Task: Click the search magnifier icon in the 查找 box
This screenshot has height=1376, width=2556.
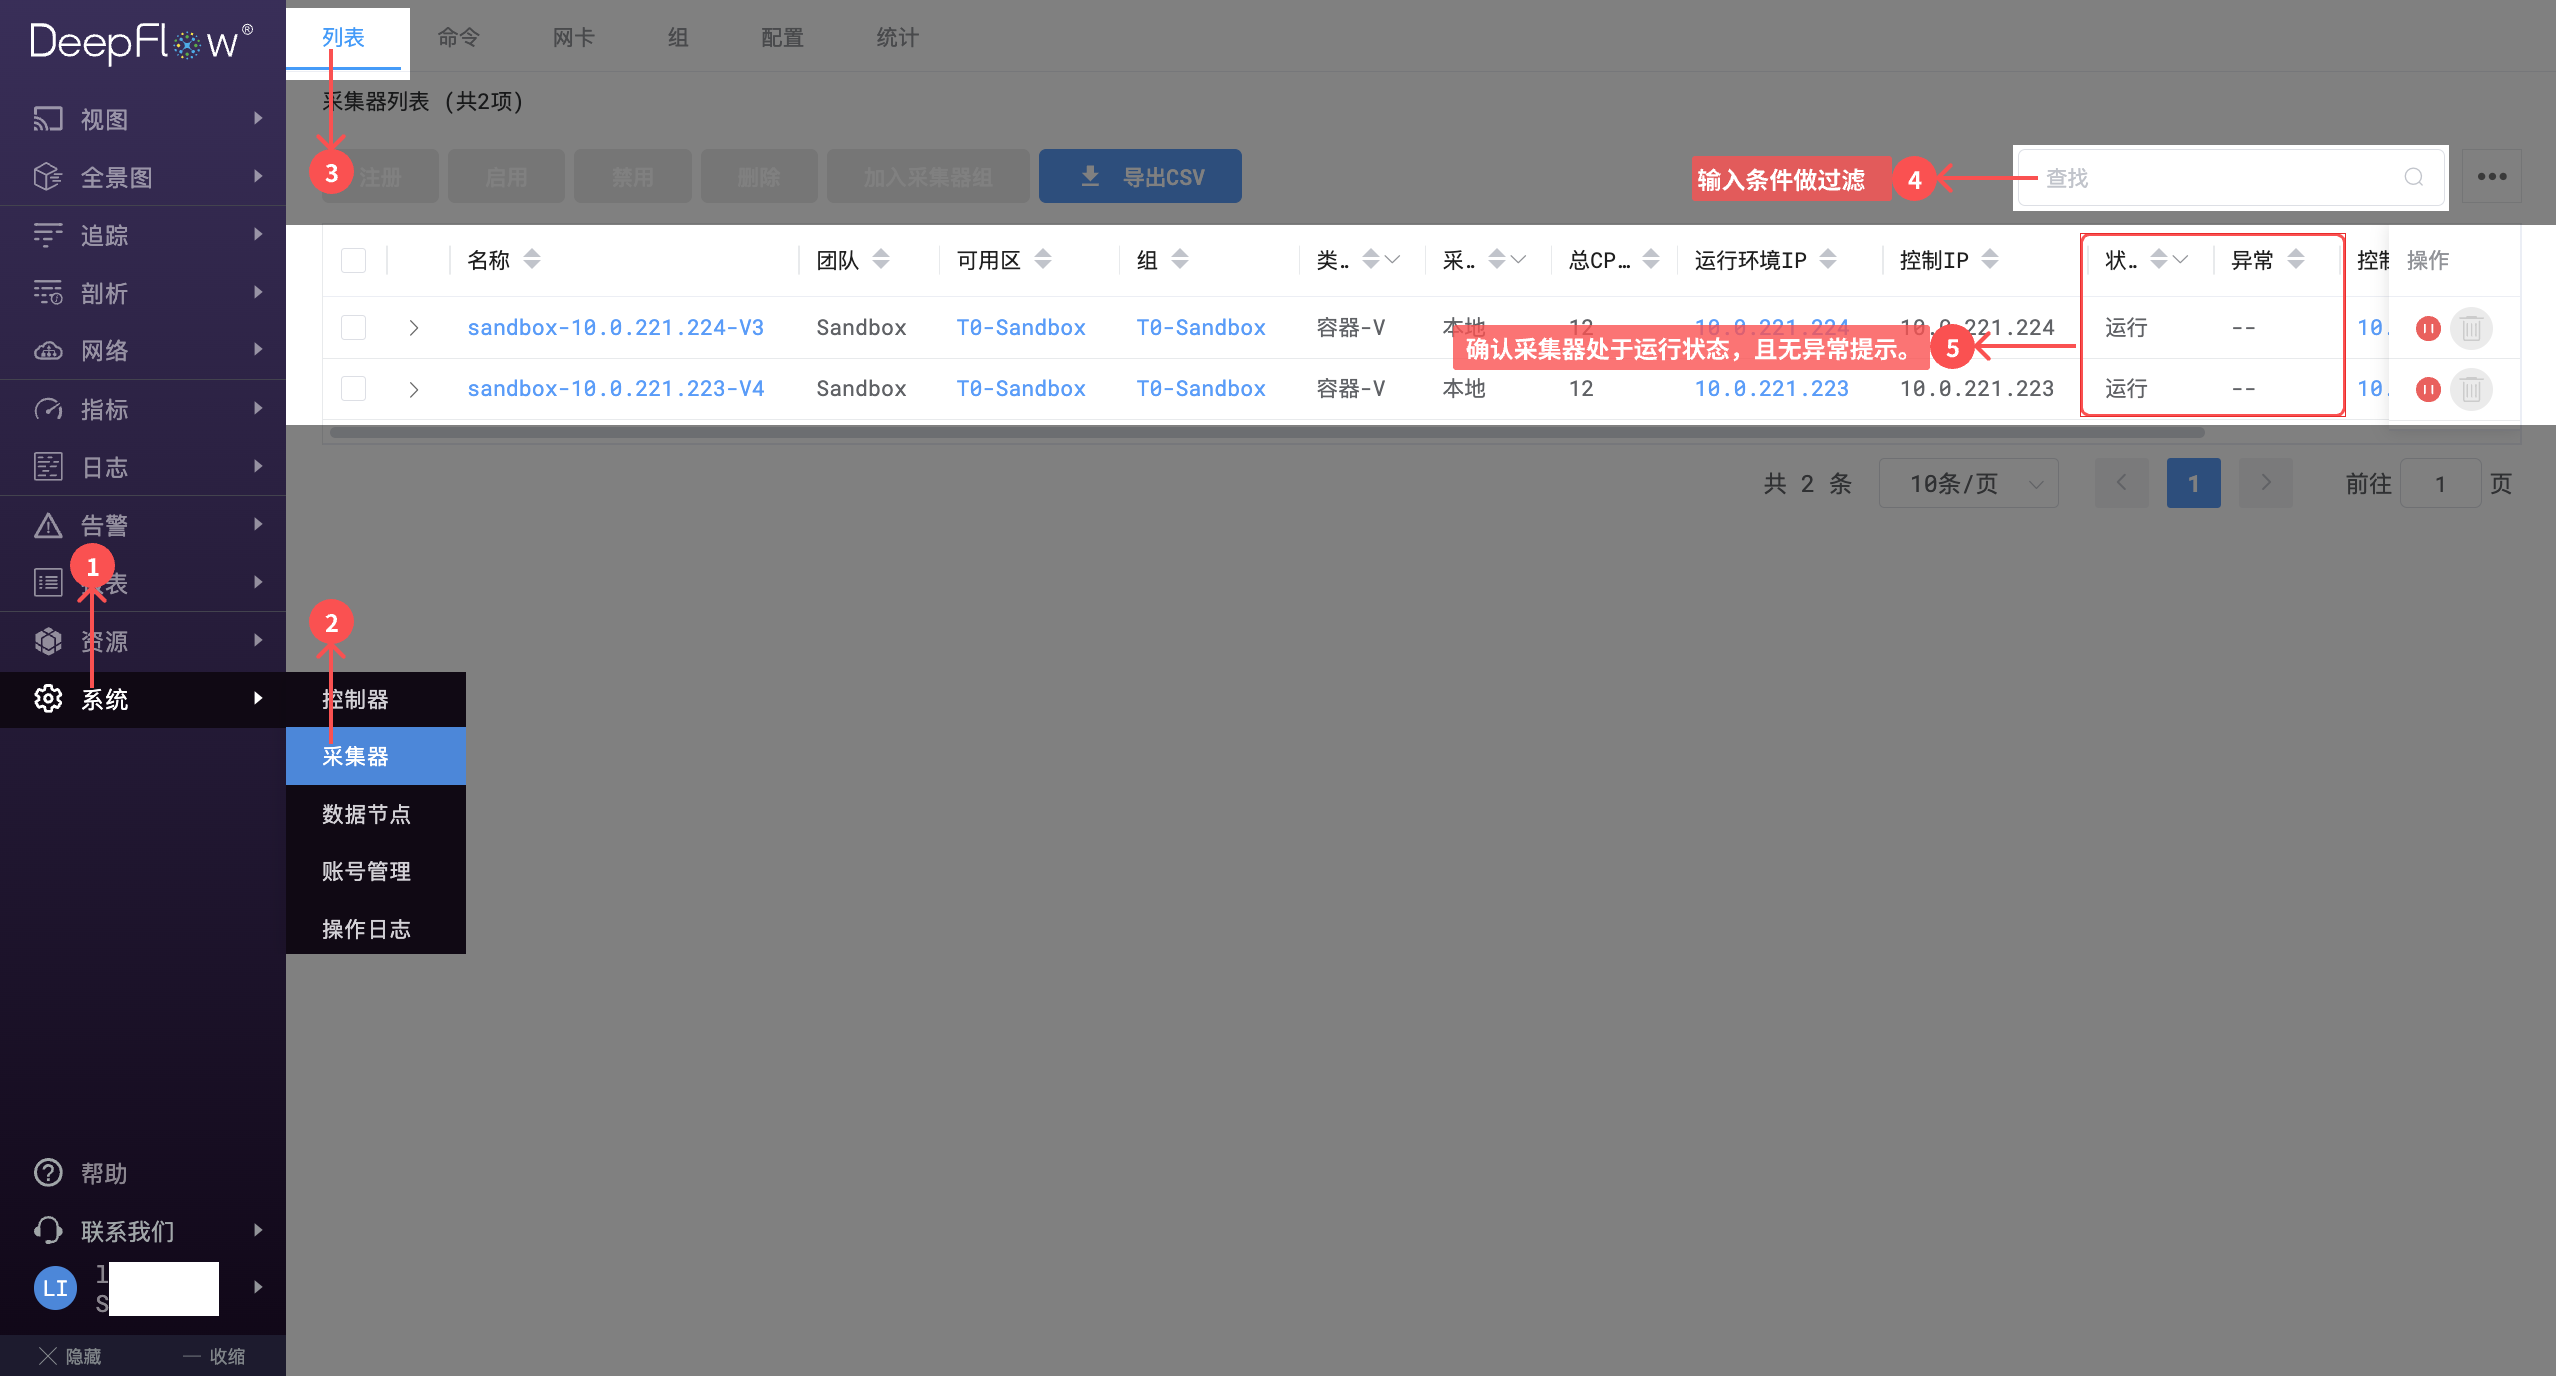Action: (x=2413, y=178)
